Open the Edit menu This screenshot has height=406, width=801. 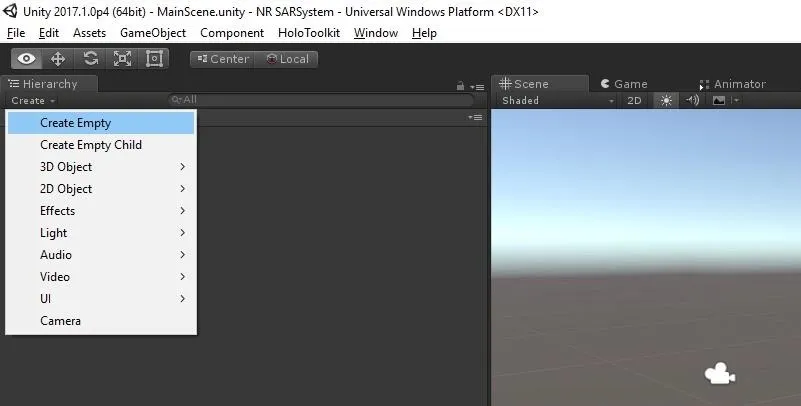tap(49, 33)
